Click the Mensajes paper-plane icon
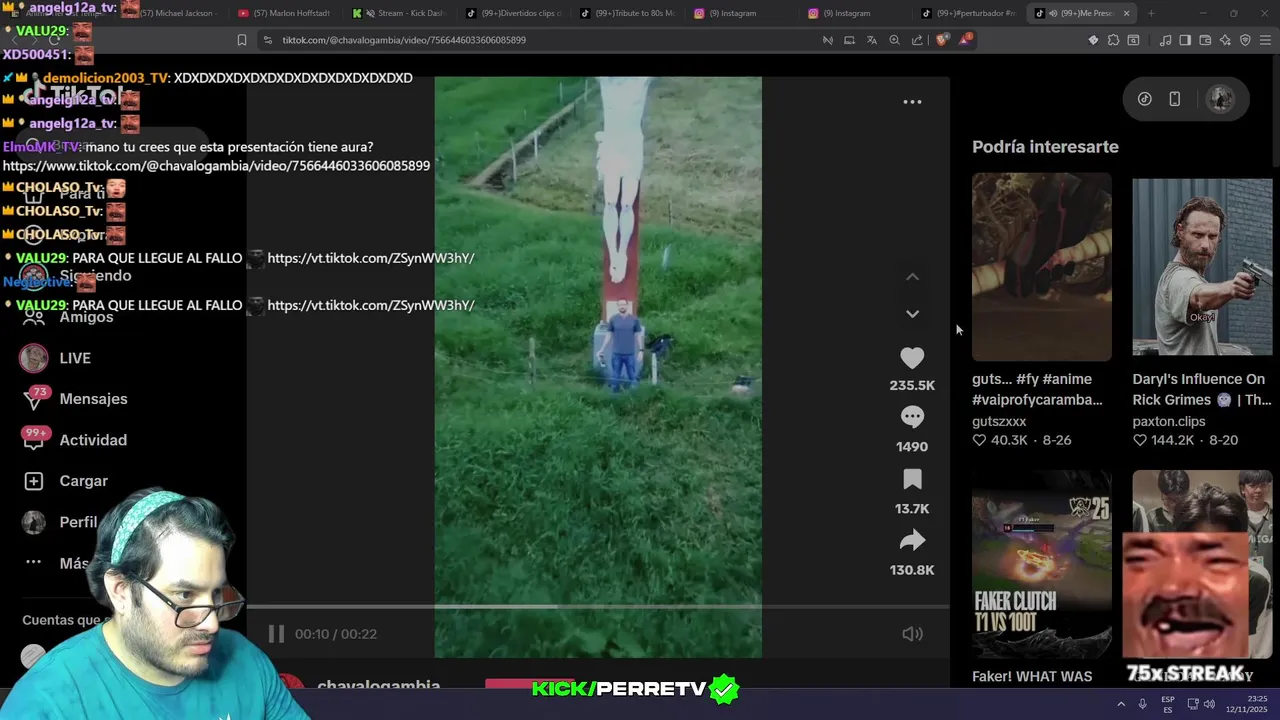This screenshot has height=720, width=1280. pos(34,399)
